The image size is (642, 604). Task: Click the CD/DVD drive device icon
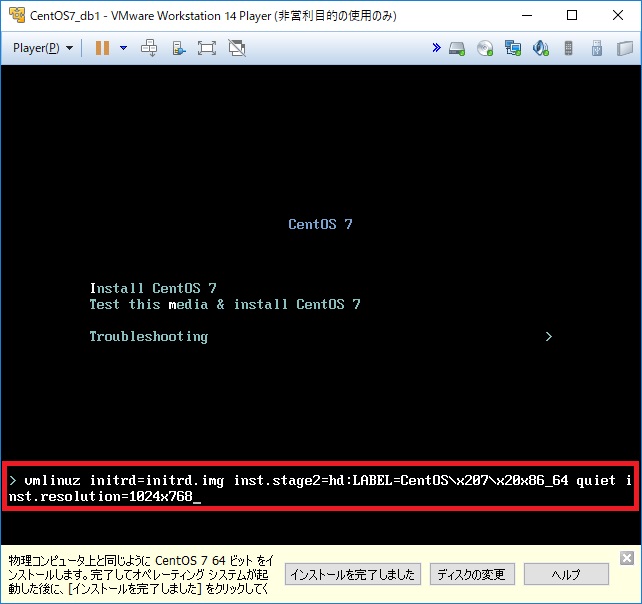tap(485, 48)
